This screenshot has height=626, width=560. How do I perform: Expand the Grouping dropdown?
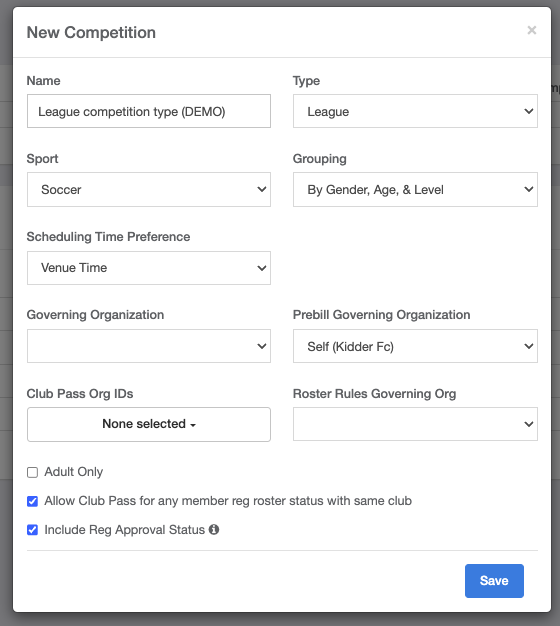(415, 190)
